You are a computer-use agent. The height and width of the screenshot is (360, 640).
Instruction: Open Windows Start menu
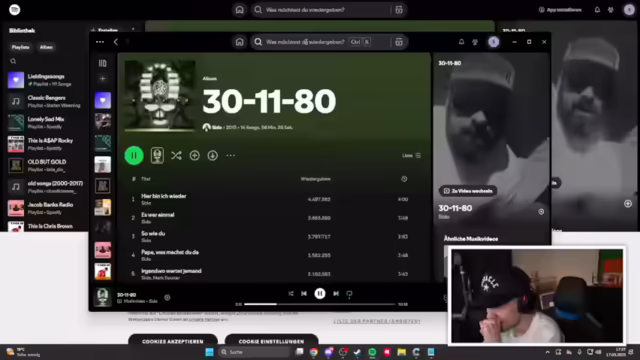pyautogui.click(x=209, y=352)
